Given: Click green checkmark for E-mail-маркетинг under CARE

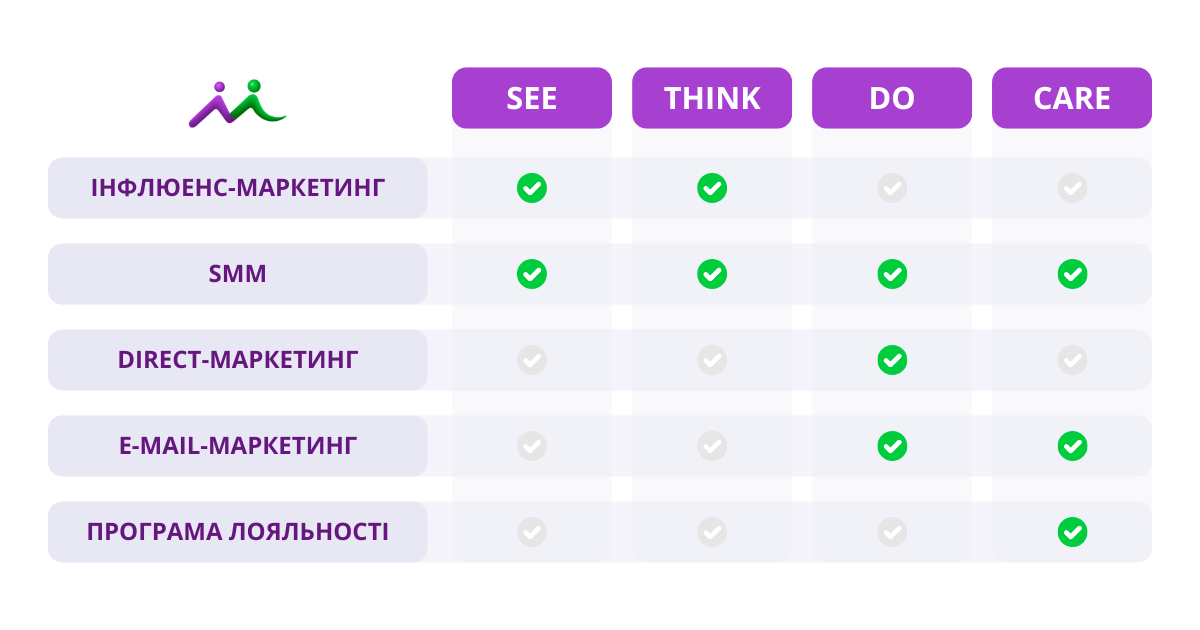Looking at the screenshot, I should [1072, 446].
